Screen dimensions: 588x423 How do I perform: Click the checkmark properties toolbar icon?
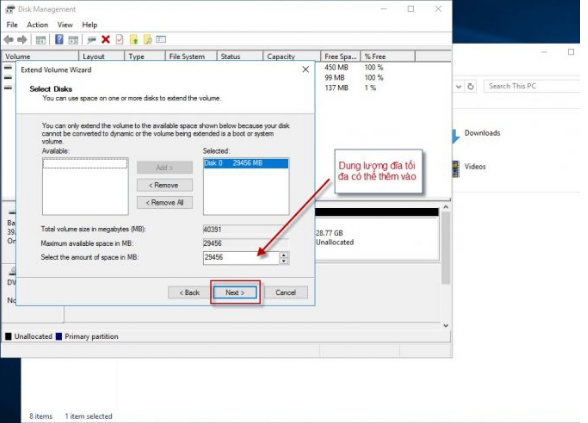(x=119, y=39)
